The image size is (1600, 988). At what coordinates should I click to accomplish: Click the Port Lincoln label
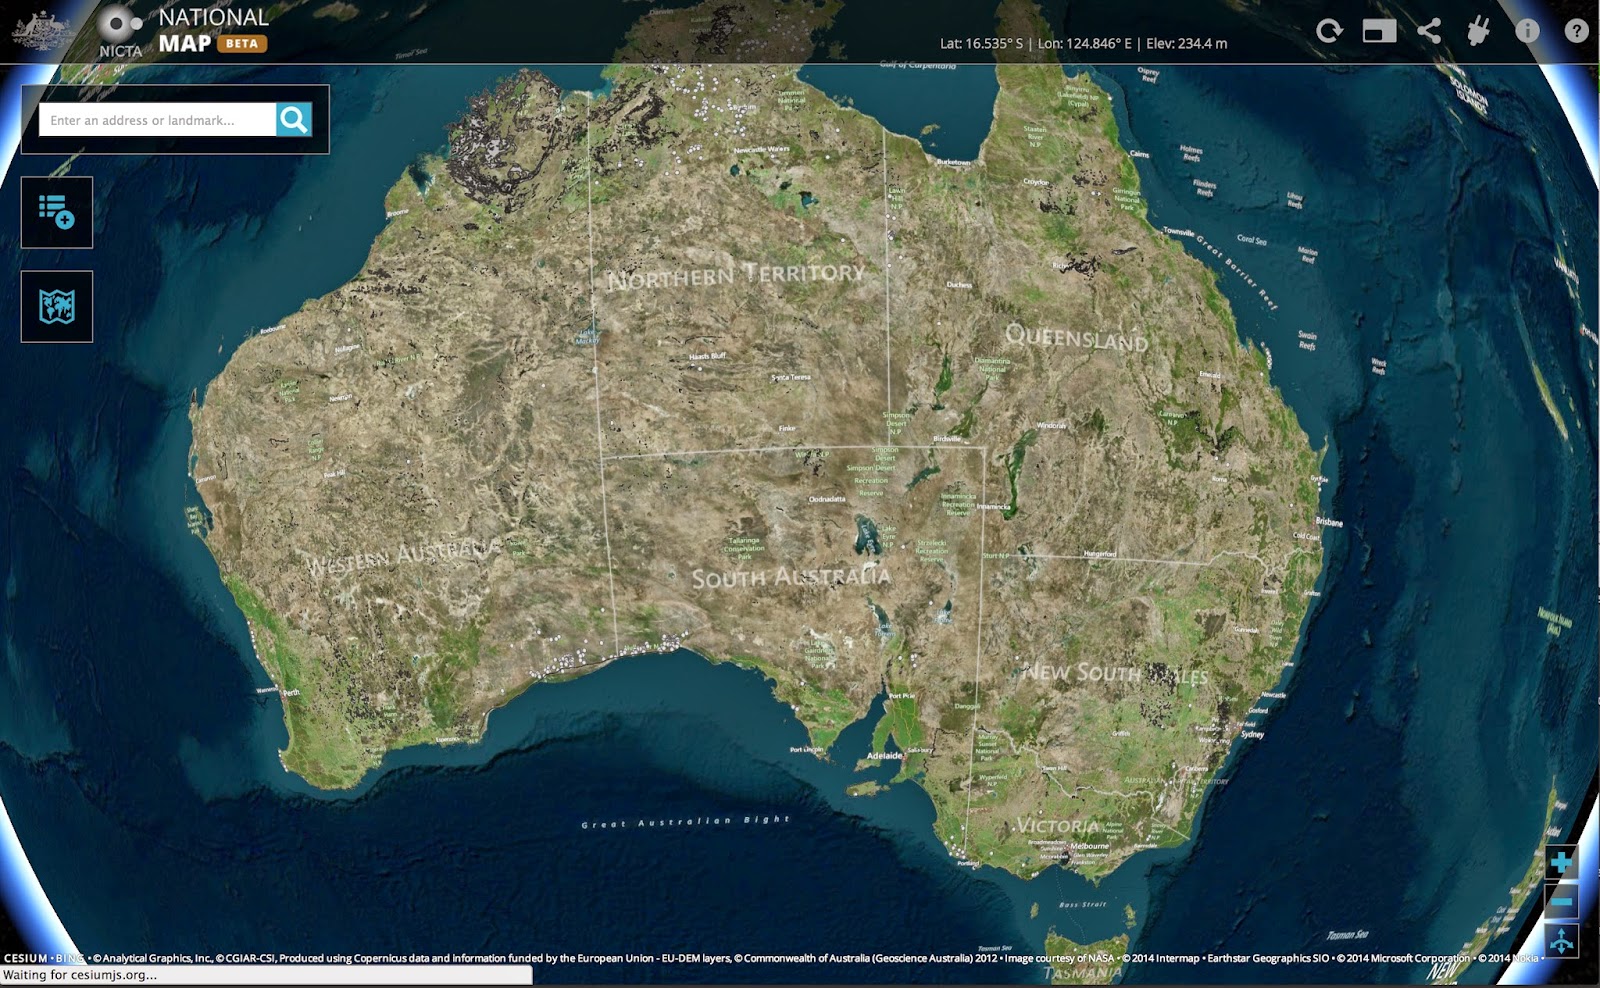[807, 749]
